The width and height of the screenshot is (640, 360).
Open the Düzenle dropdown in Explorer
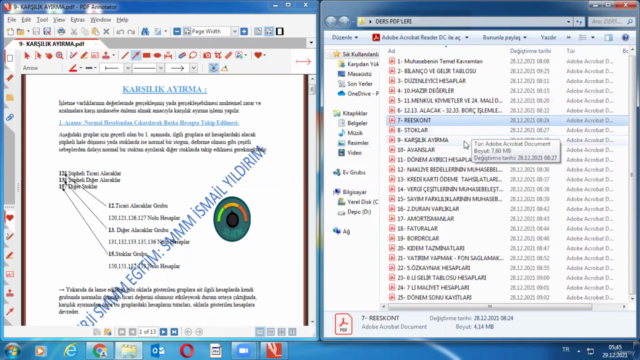click(x=345, y=38)
